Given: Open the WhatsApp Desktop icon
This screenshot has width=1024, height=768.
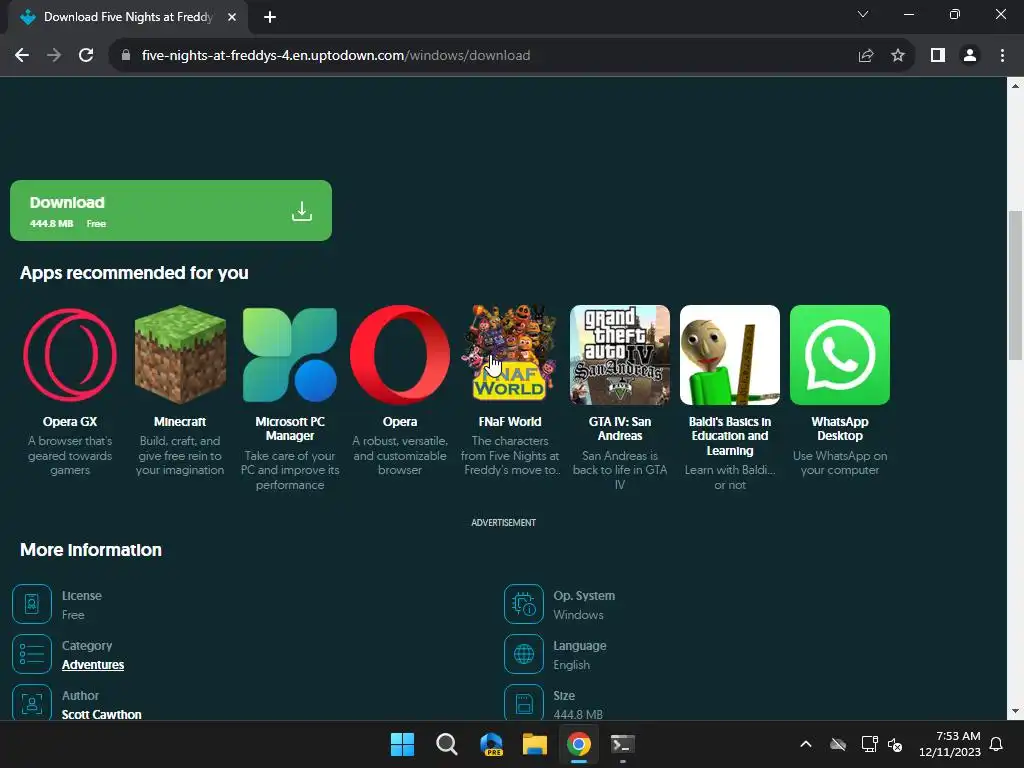Looking at the screenshot, I should pos(840,355).
